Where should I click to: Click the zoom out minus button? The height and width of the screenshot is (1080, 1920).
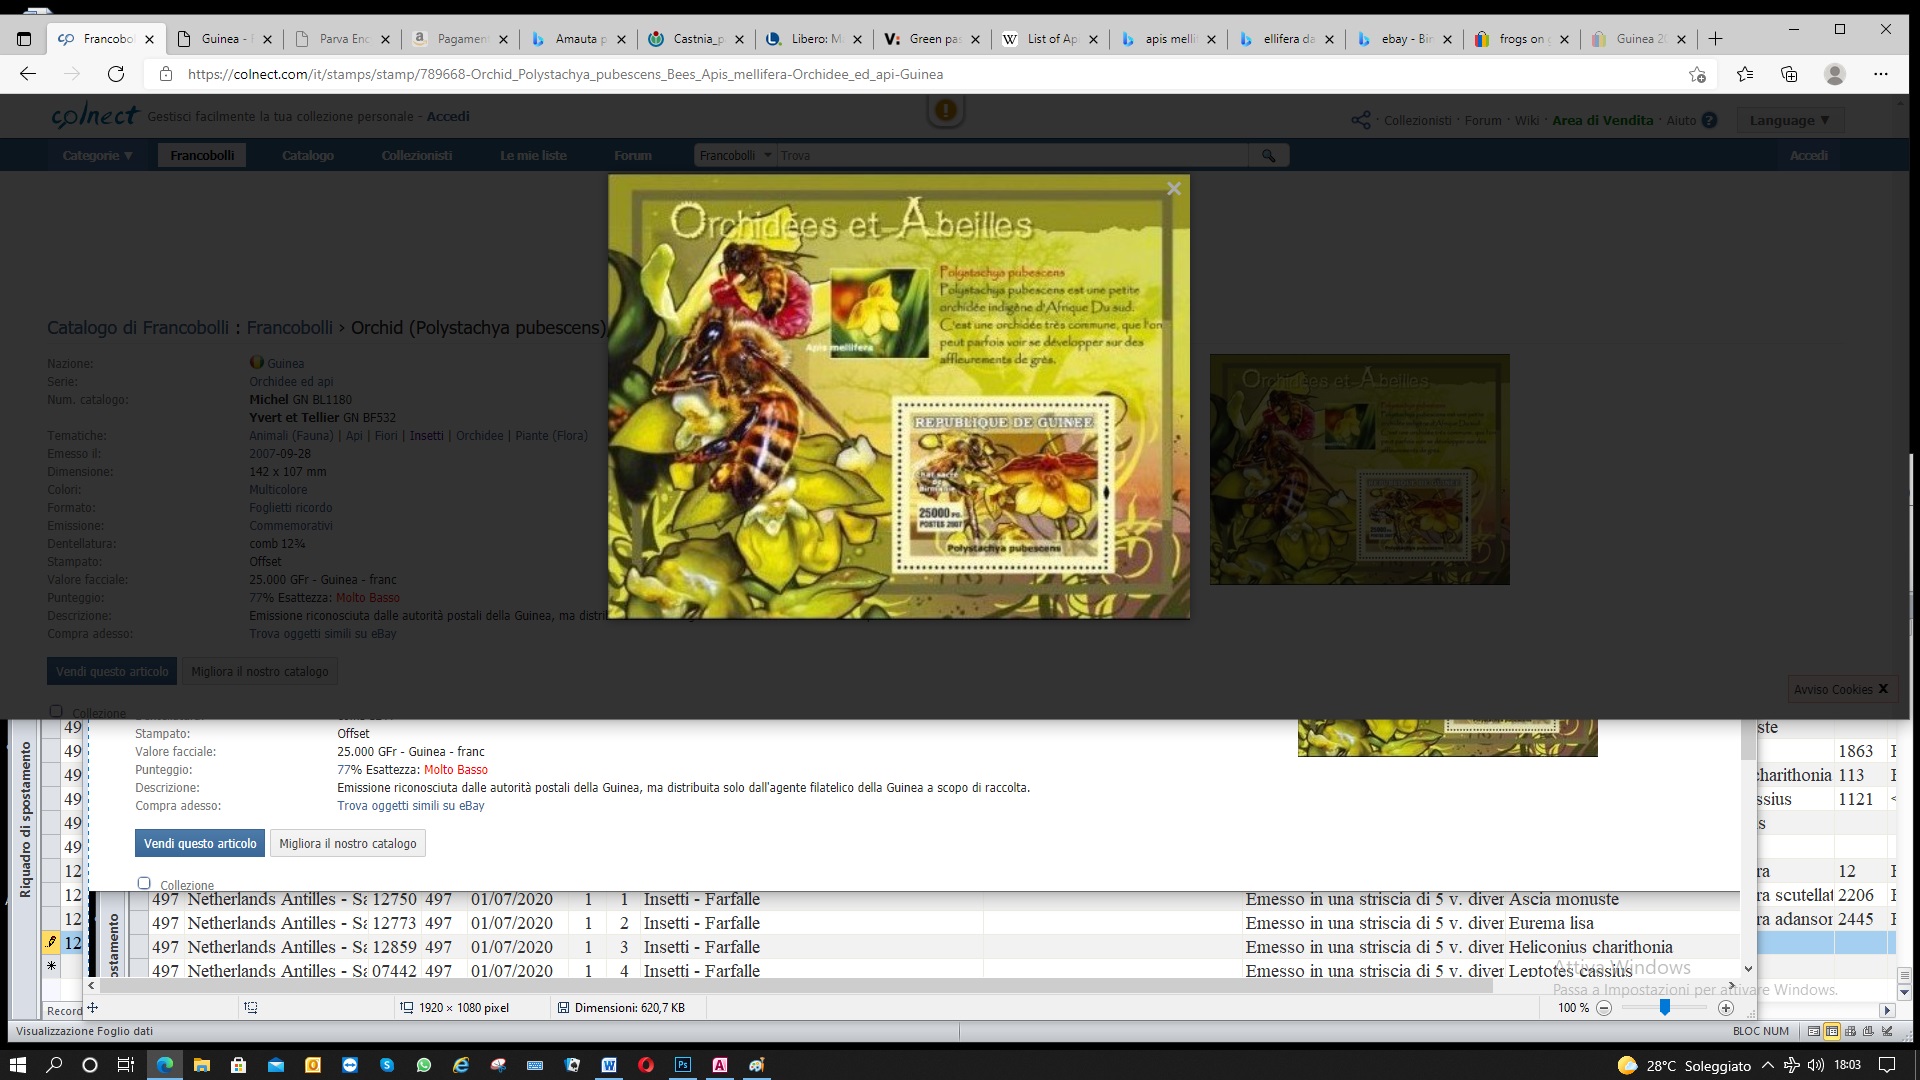[x=1604, y=1008]
